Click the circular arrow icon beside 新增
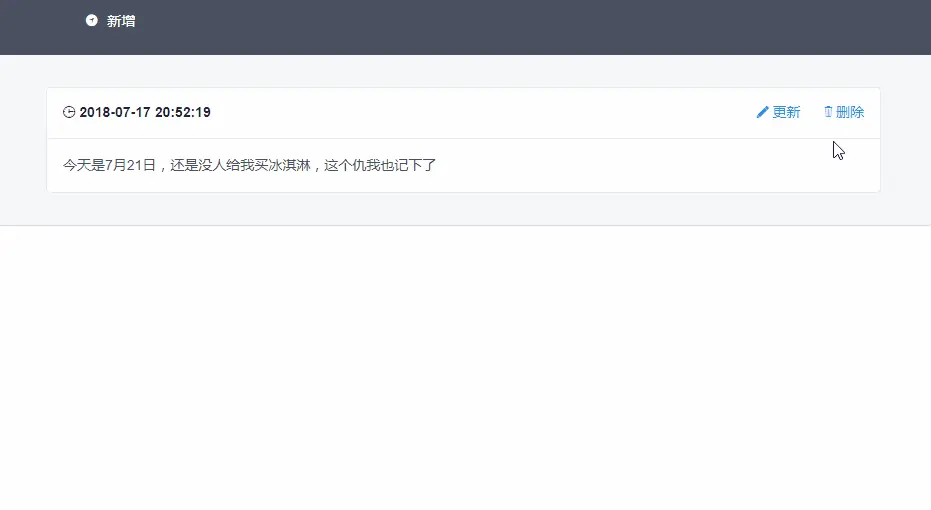931x510 pixels. pyautogui.click(x=91, y=21)
